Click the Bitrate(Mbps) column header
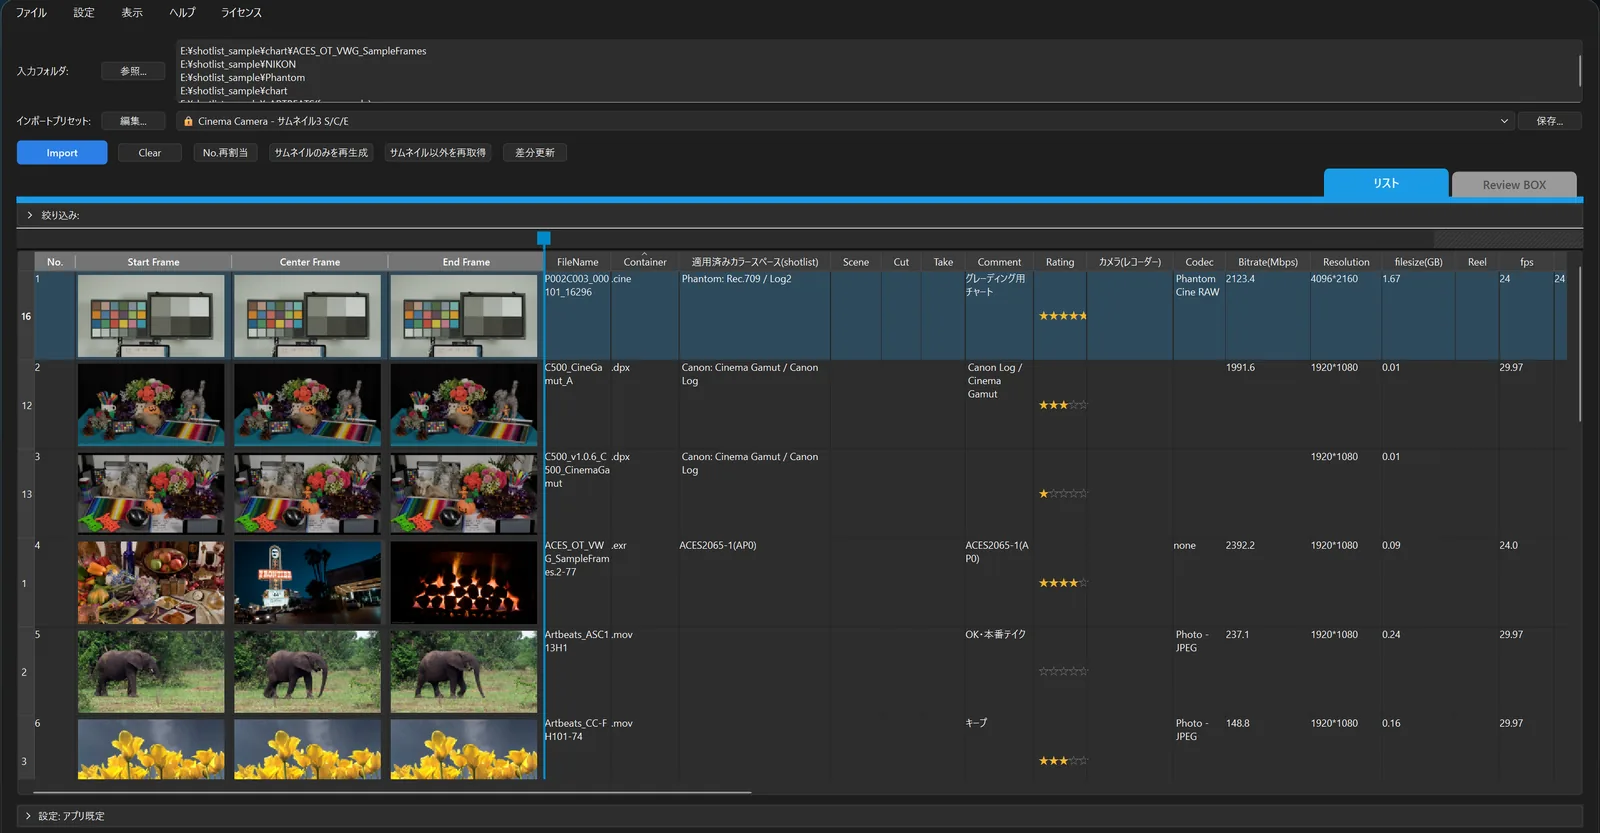1600x833 pixels. [x=1268, y=262]
